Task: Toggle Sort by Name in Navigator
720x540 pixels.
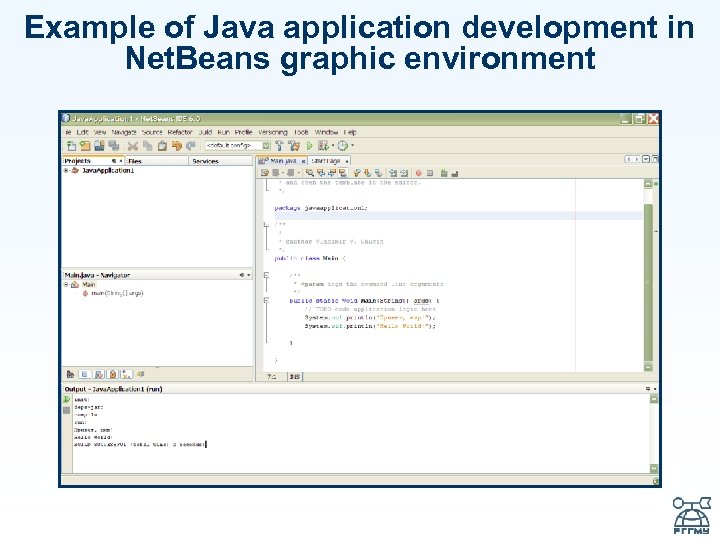Action: click(x=126, y=375)
